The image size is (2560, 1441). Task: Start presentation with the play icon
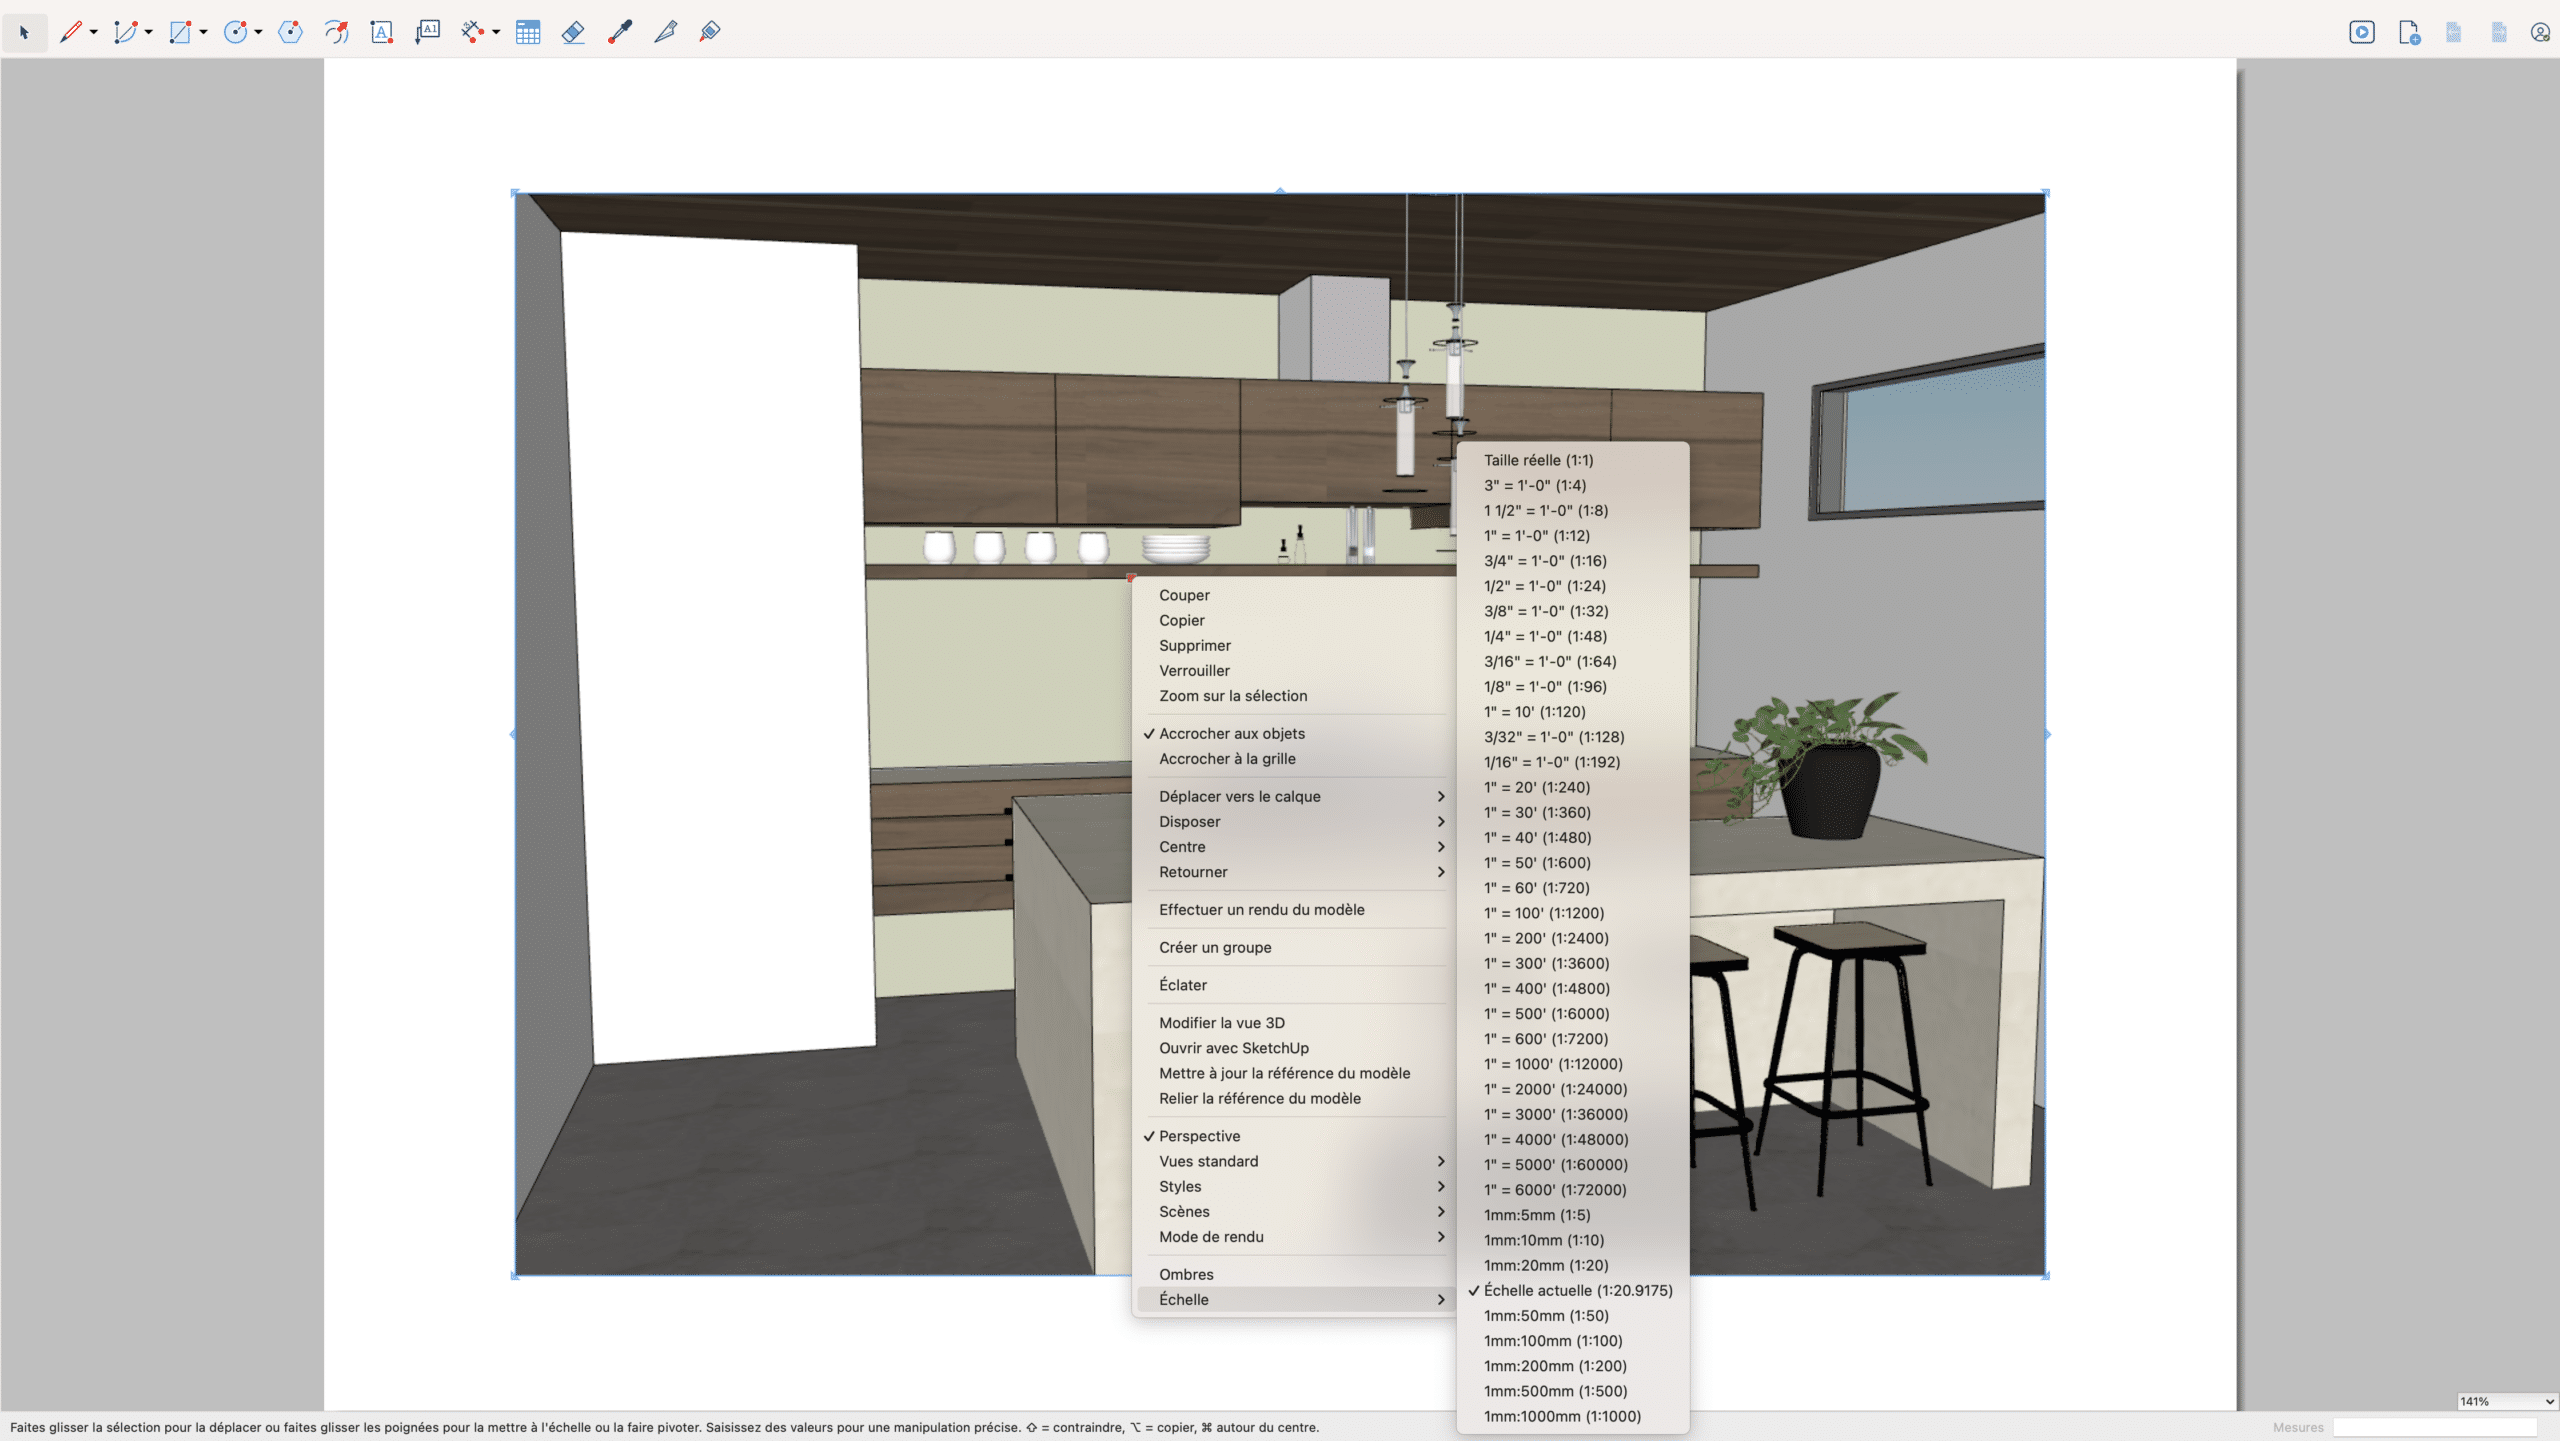(x=2362, y=32)
